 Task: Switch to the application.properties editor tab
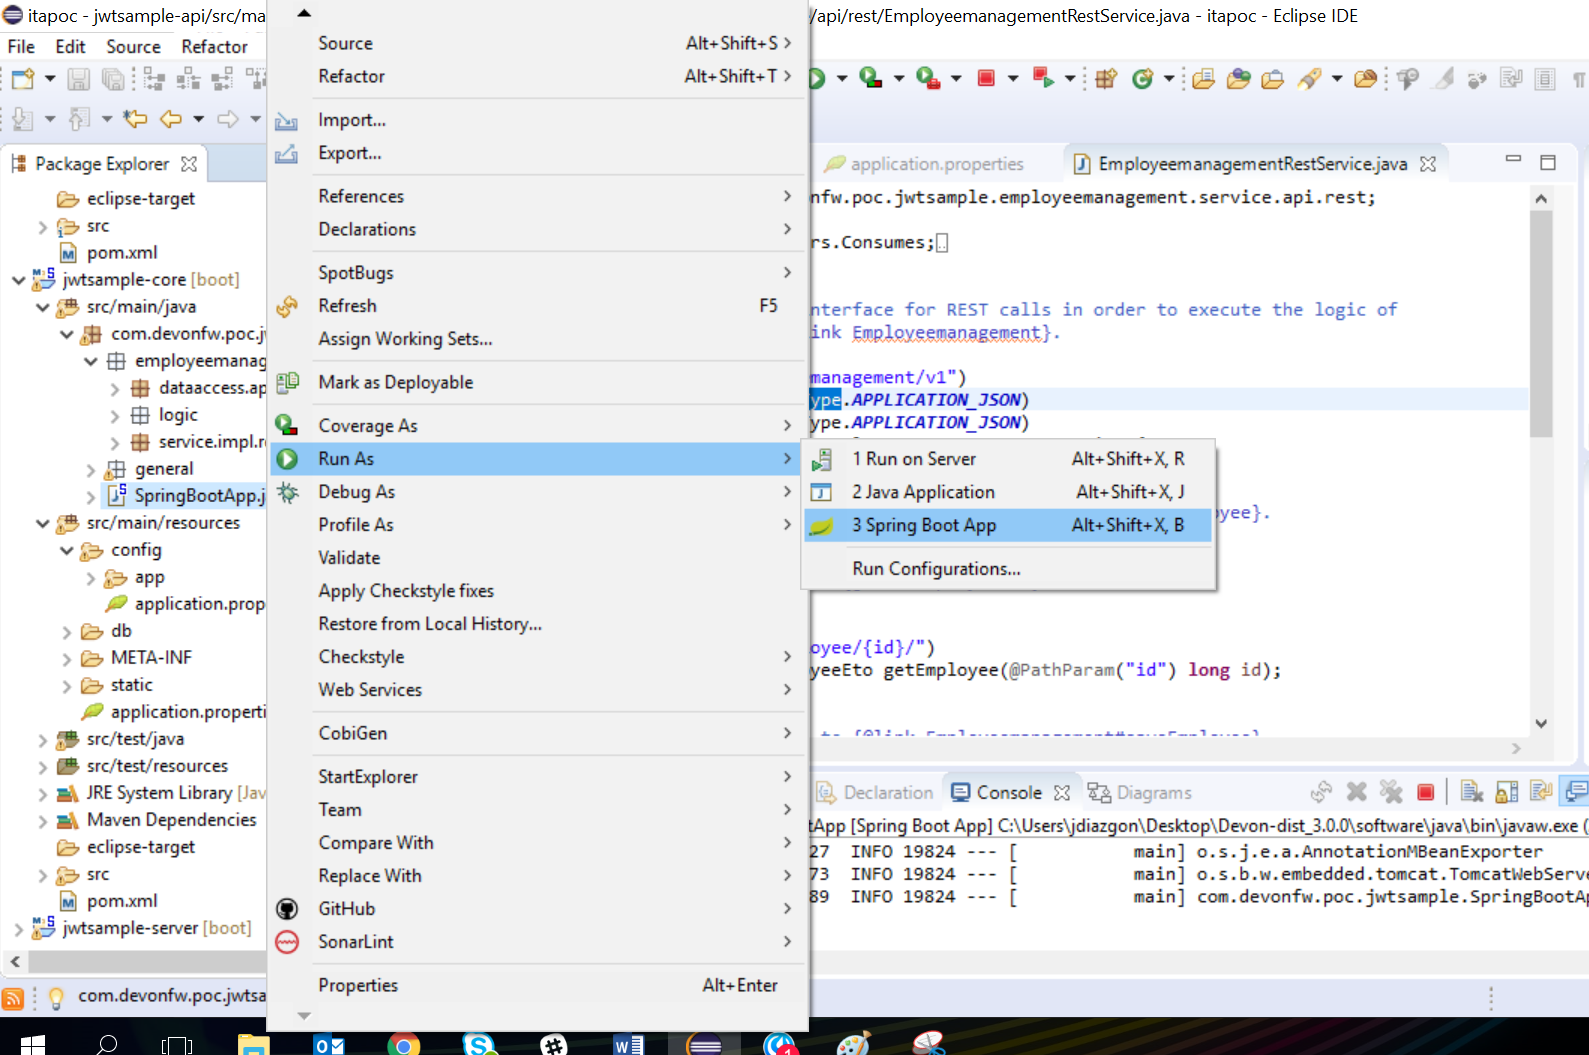[936, 164]
